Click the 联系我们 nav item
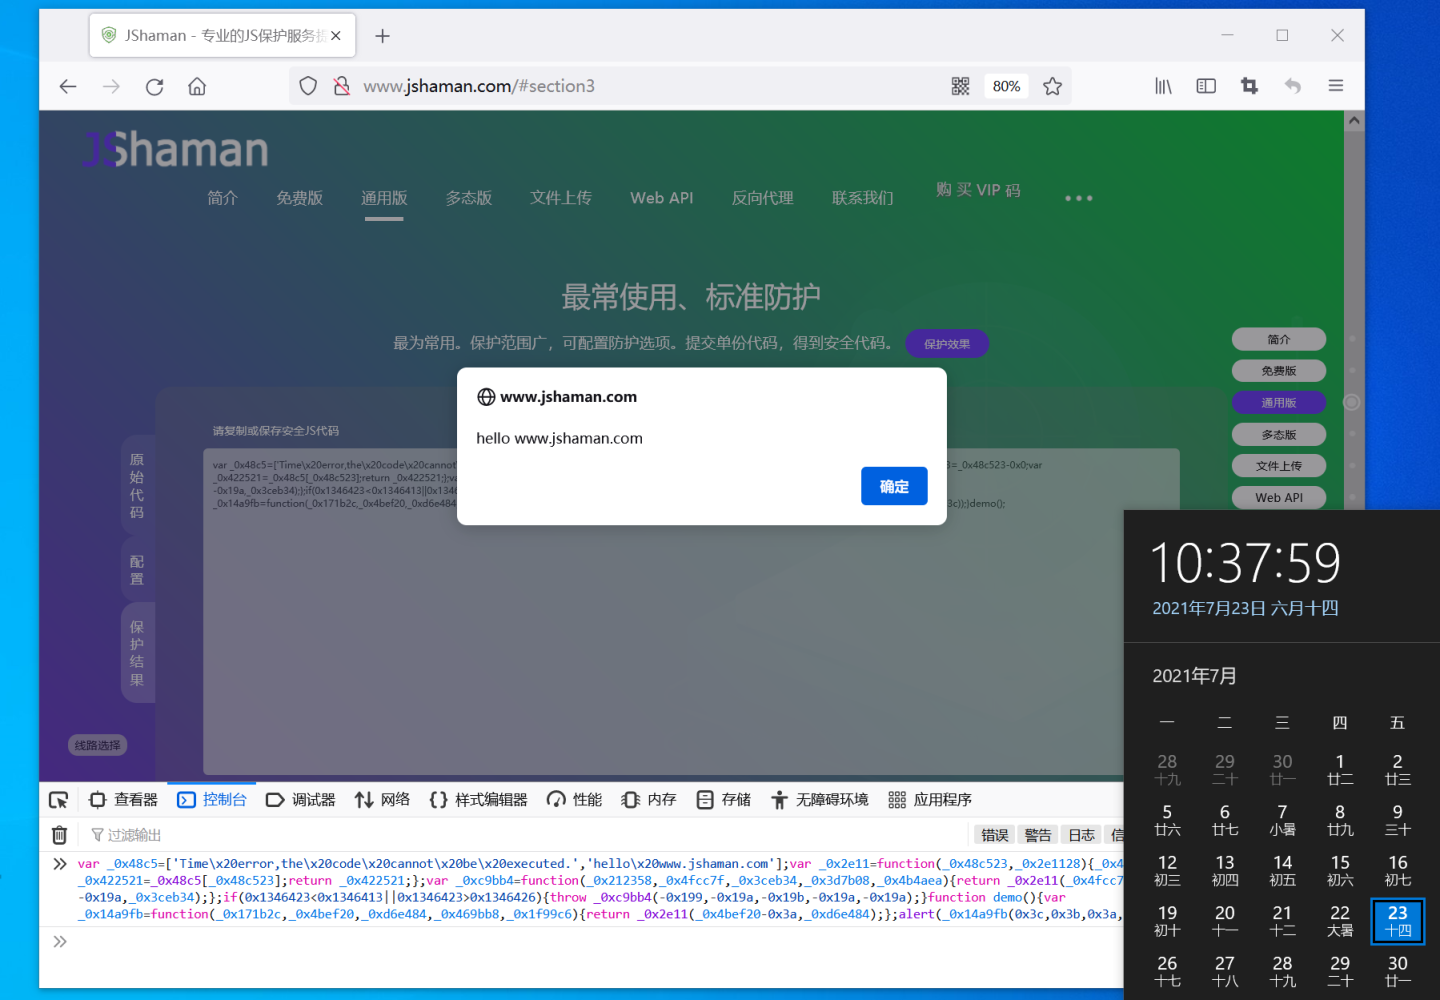The image size is (1440, 1000). (x=863, y=198)
